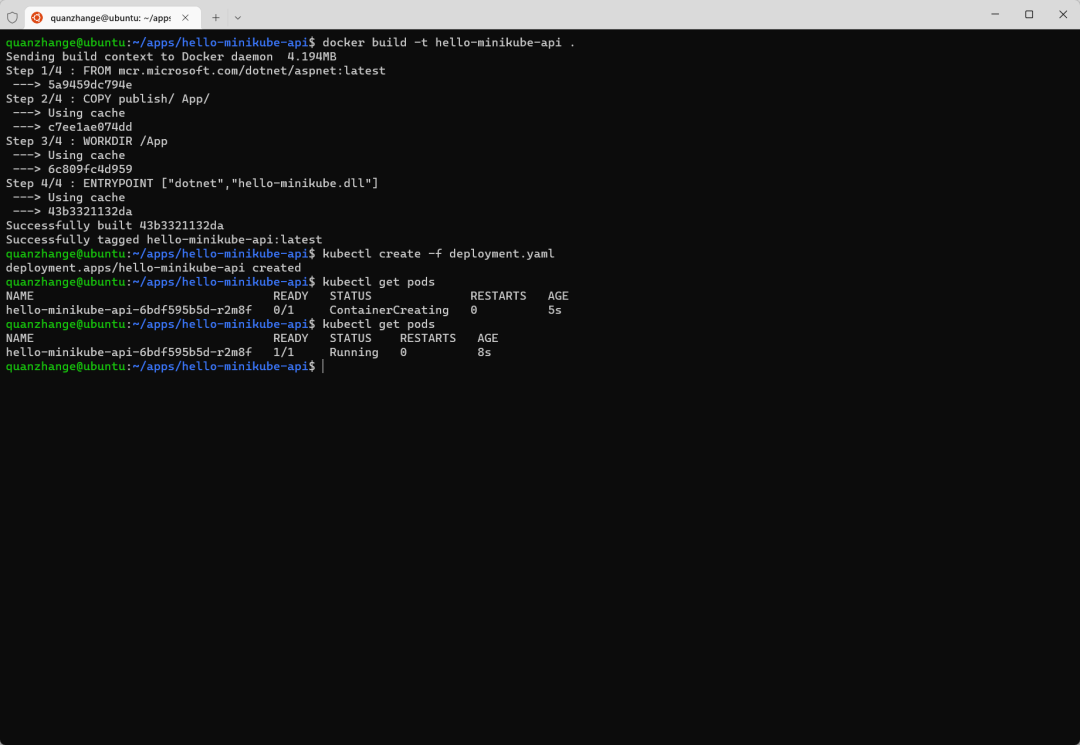Screen dimensions: 1080x745
Task: Click the shield icon left of the tab
Action: coord(12,17)
